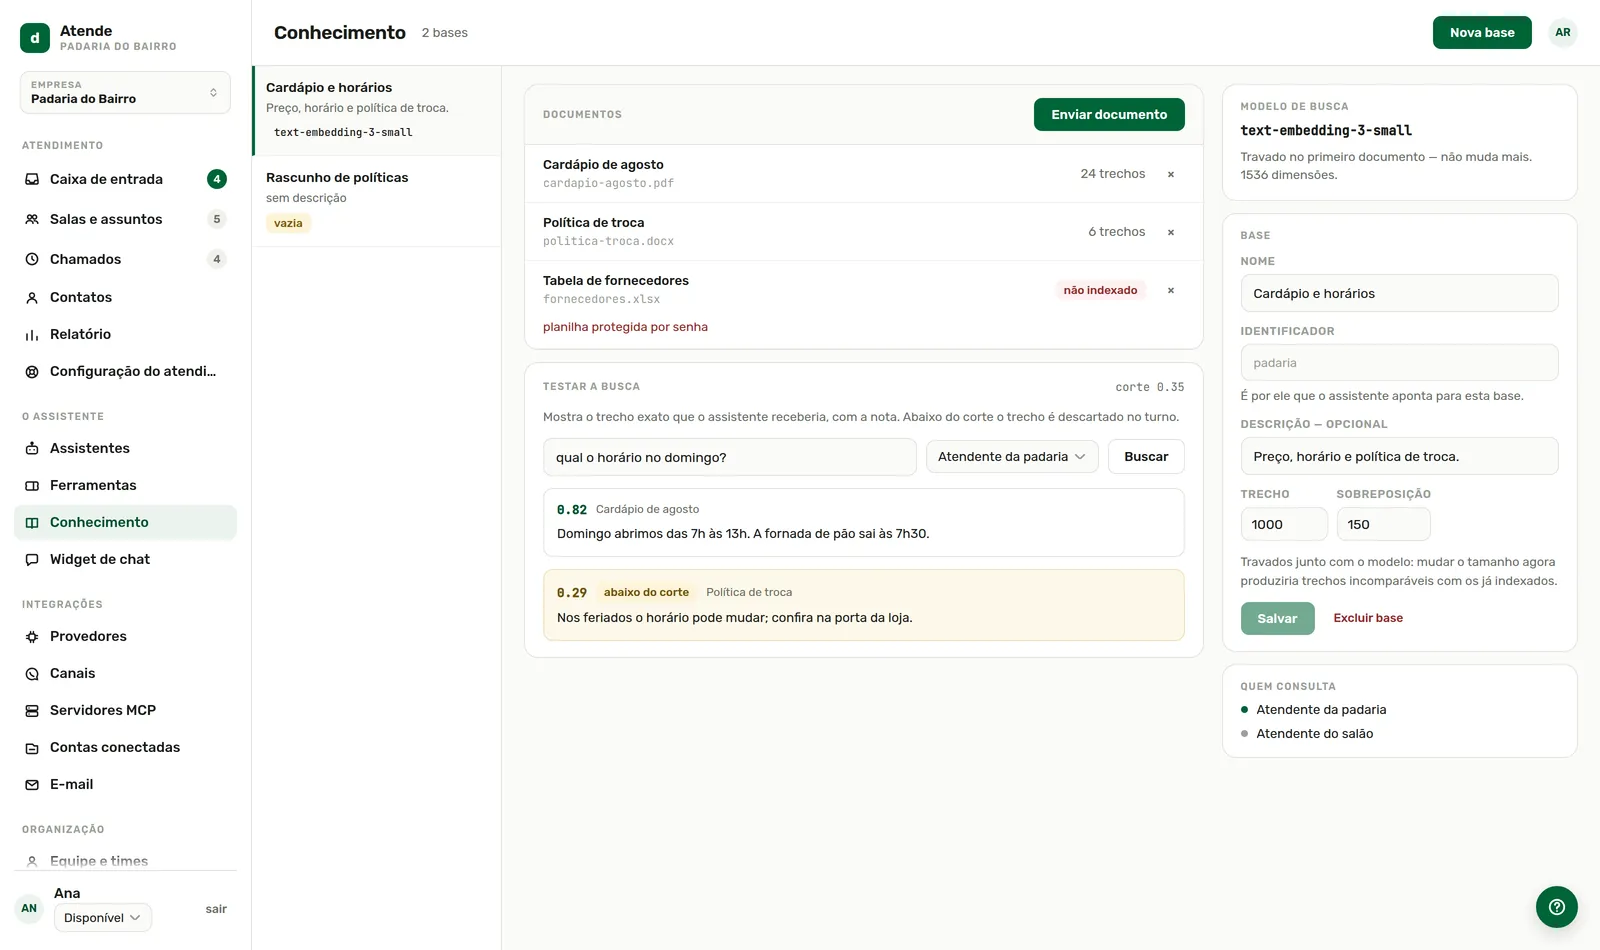Image resolution: width=1600 pixels, height=950 pixels.
Task: Click the Canais icon
Action: 32,673
